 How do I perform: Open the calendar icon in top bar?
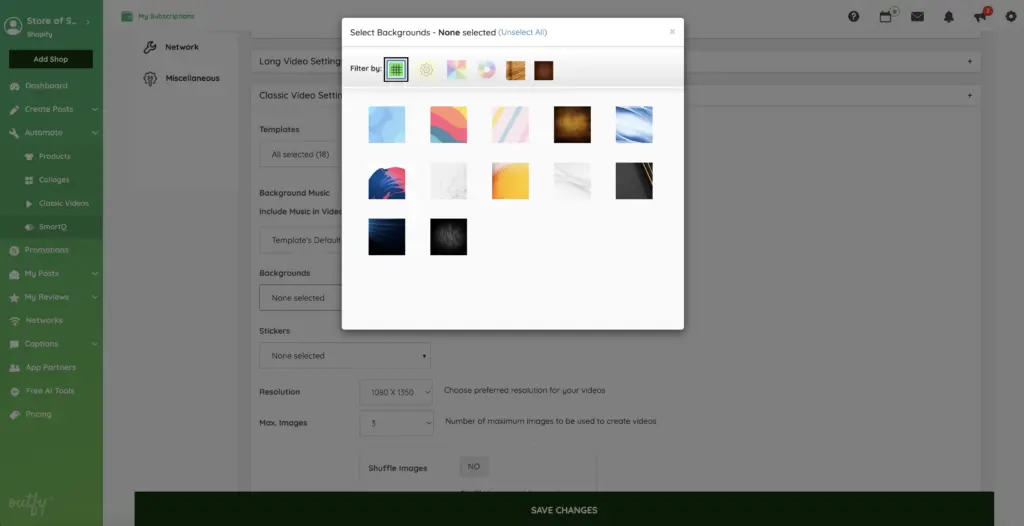coord(885,16)
